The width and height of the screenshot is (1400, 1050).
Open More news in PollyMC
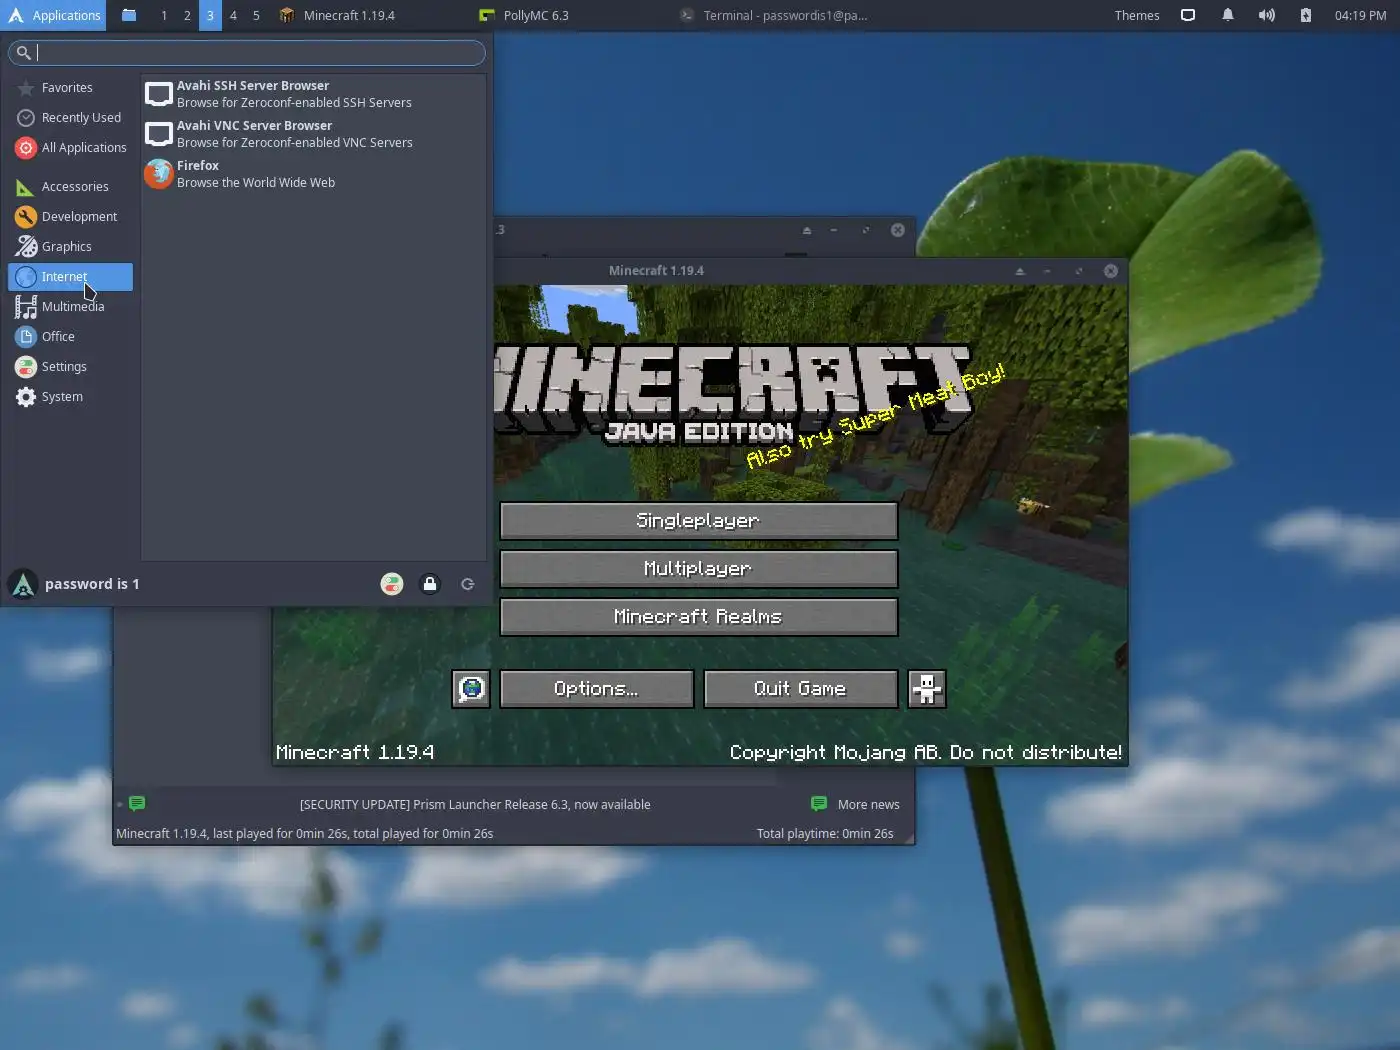pyautogui.click(x=868, y=804)
